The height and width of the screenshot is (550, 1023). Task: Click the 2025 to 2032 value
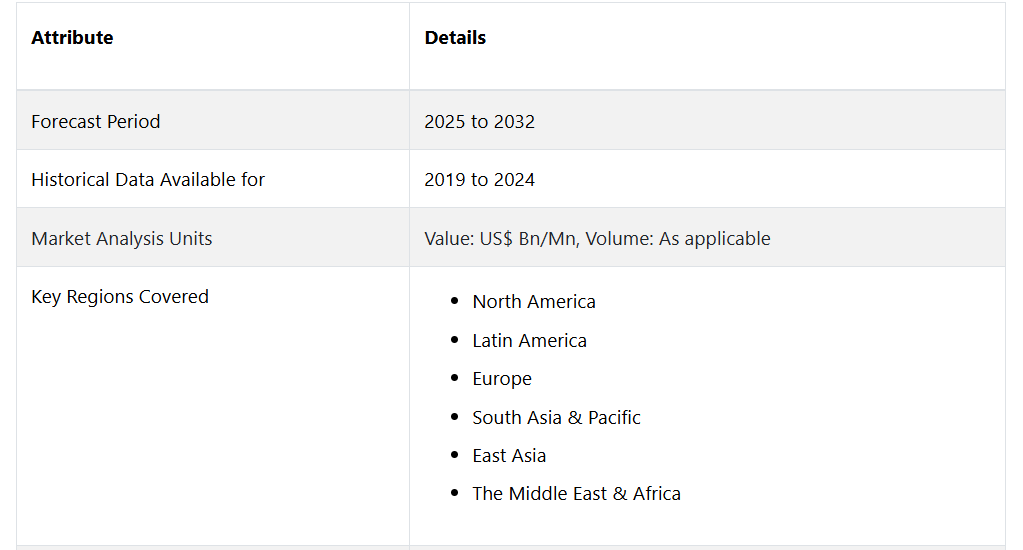click(479, 121)
